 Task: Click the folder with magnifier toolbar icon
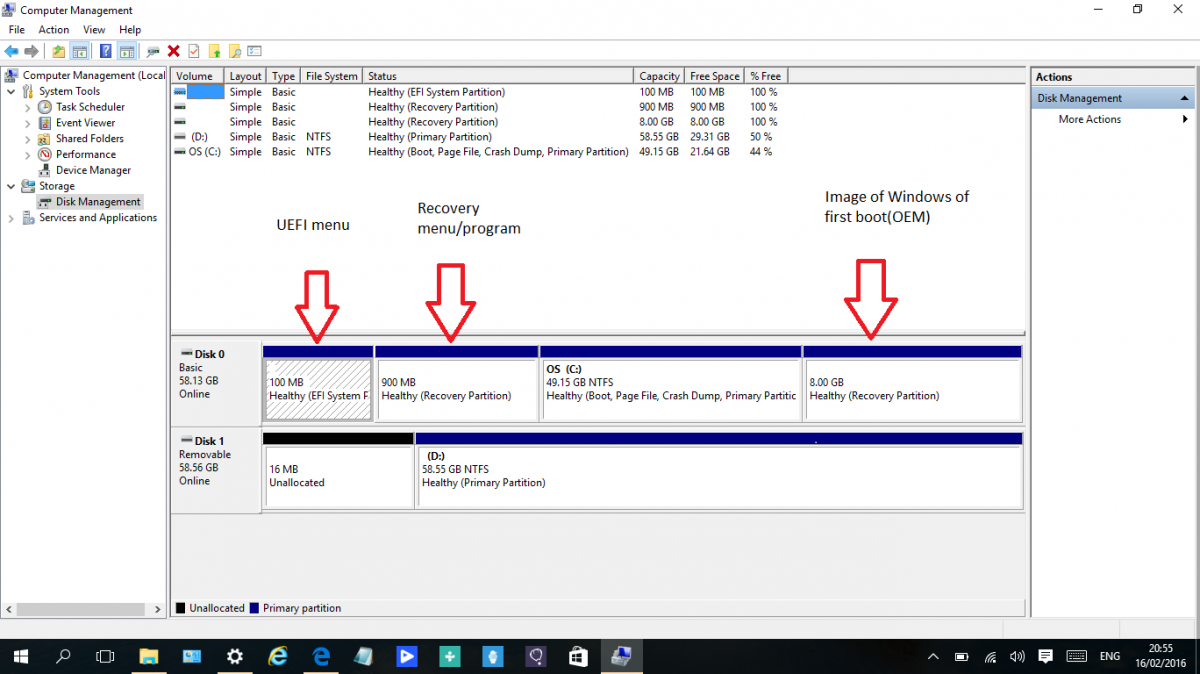[x=235, y=51]
